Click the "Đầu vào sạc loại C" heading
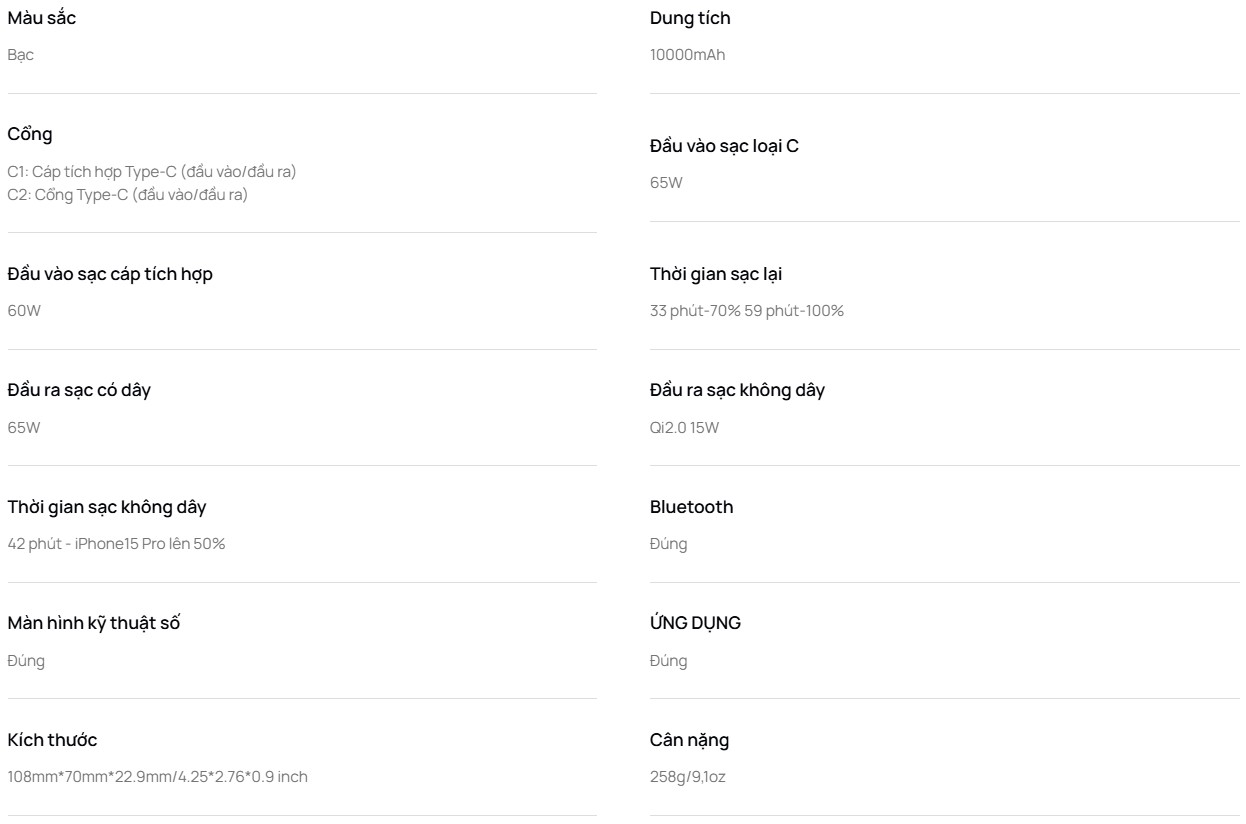The image size is (1246, 824). point(724,146)
